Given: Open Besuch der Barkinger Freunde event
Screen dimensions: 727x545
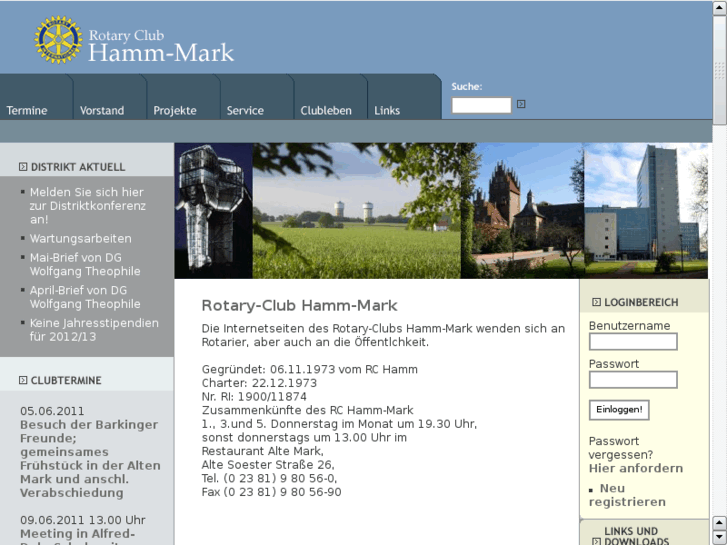Looking at the screenshot, I should tap(90, 458).
